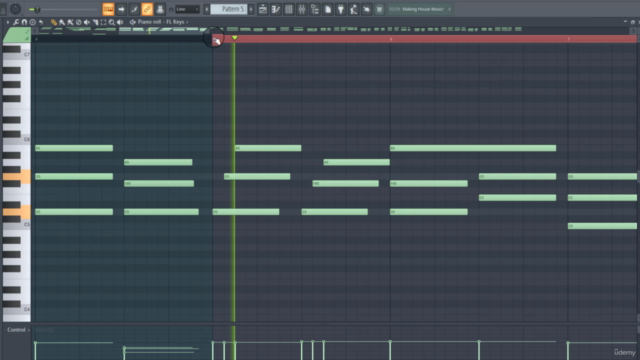Open the Pattern 5 selector
The width and height of the screenshot is (640, 360).
point(229,9)
